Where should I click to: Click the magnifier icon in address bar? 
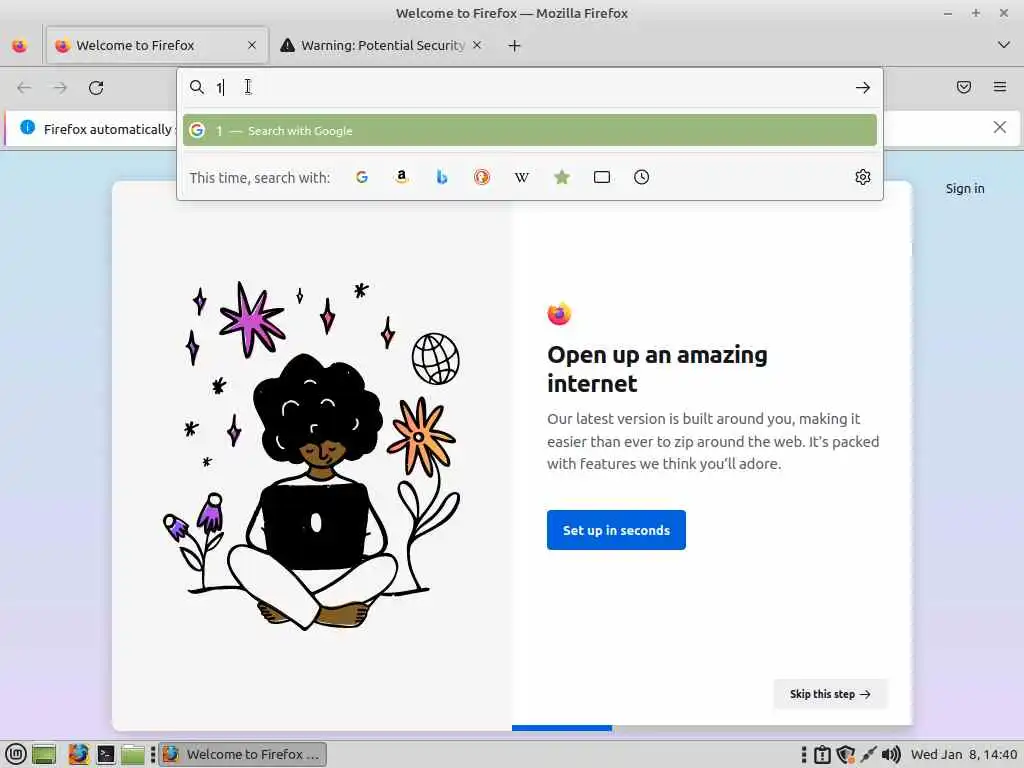point(197,87)
